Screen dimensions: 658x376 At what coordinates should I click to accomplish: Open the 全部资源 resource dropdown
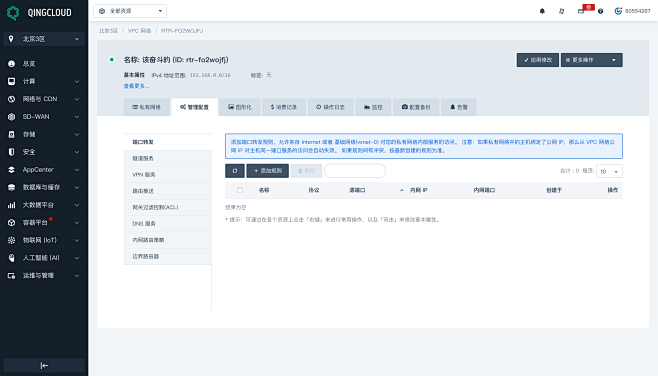pyautogui.click(x=130, y=11)
